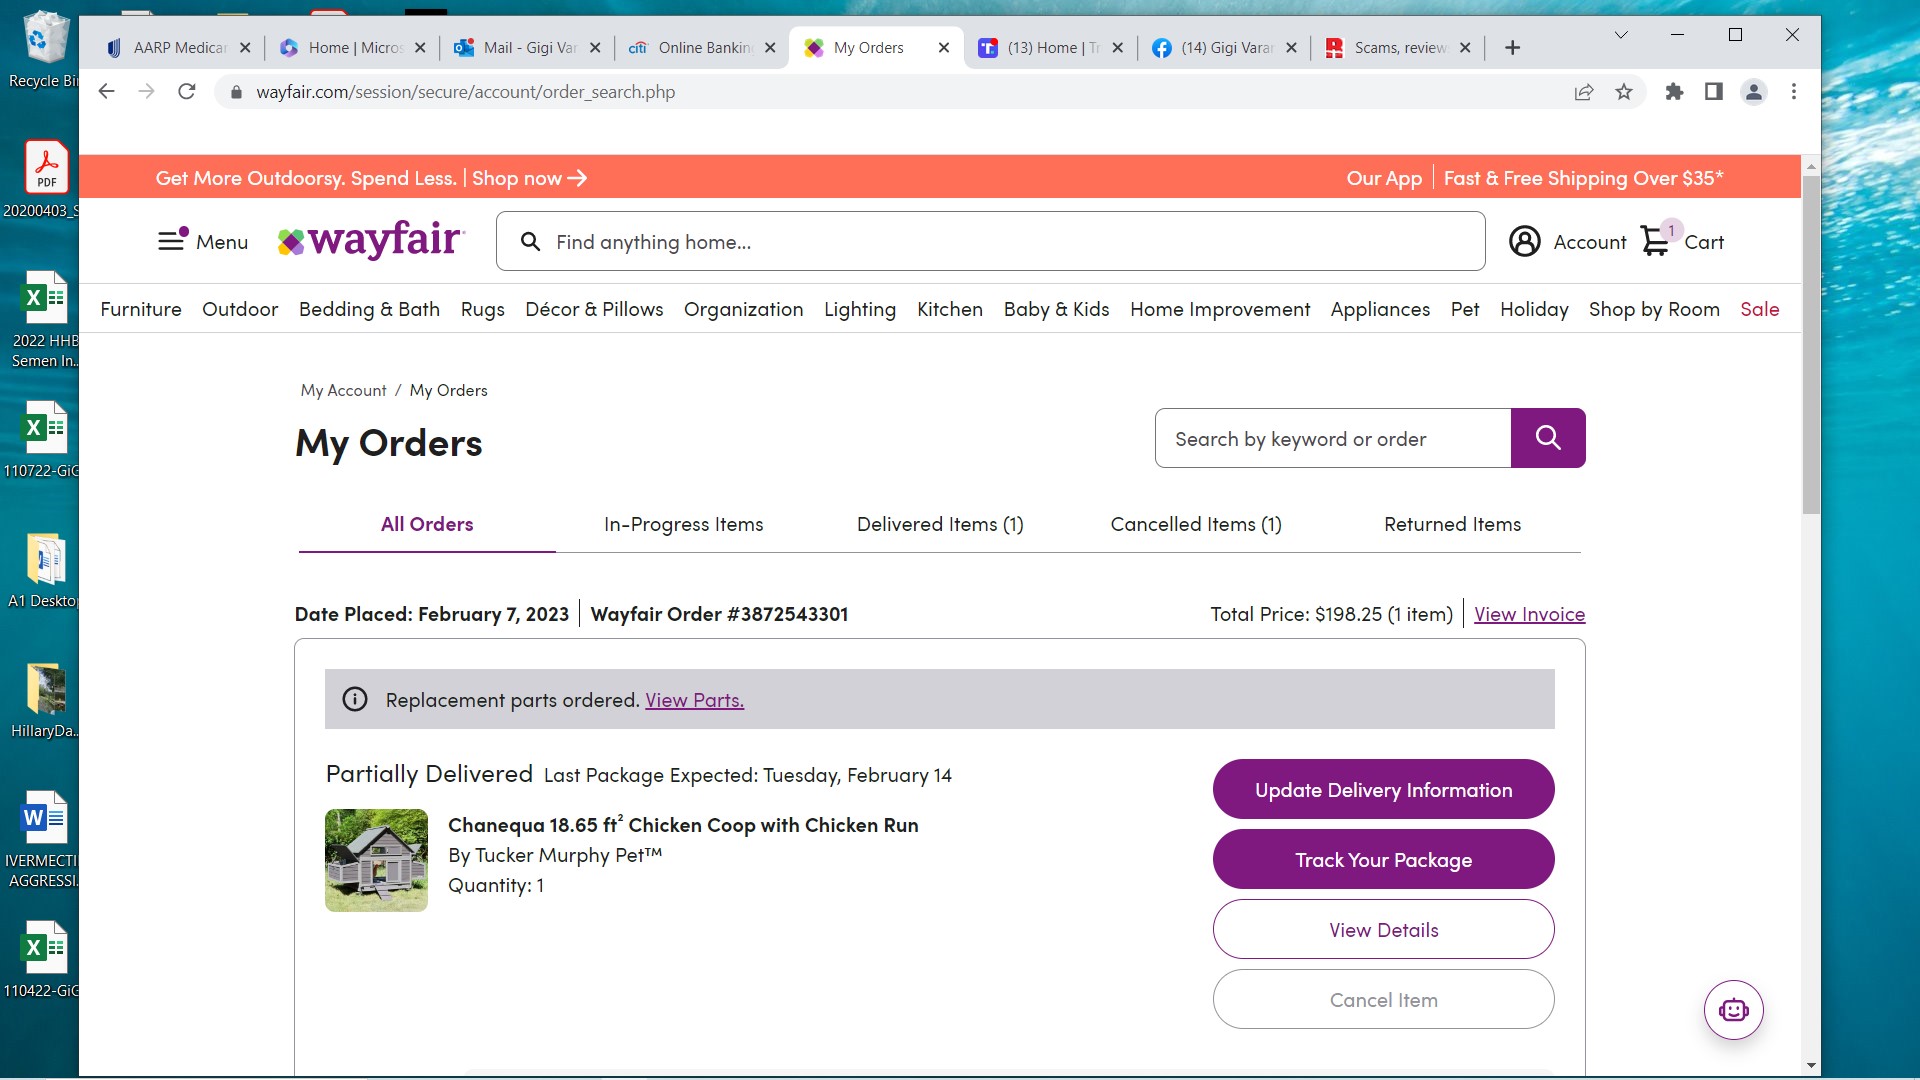1920x1080 pixels.
Task: Click the Our App link
Action: (x=1384, y=178)
